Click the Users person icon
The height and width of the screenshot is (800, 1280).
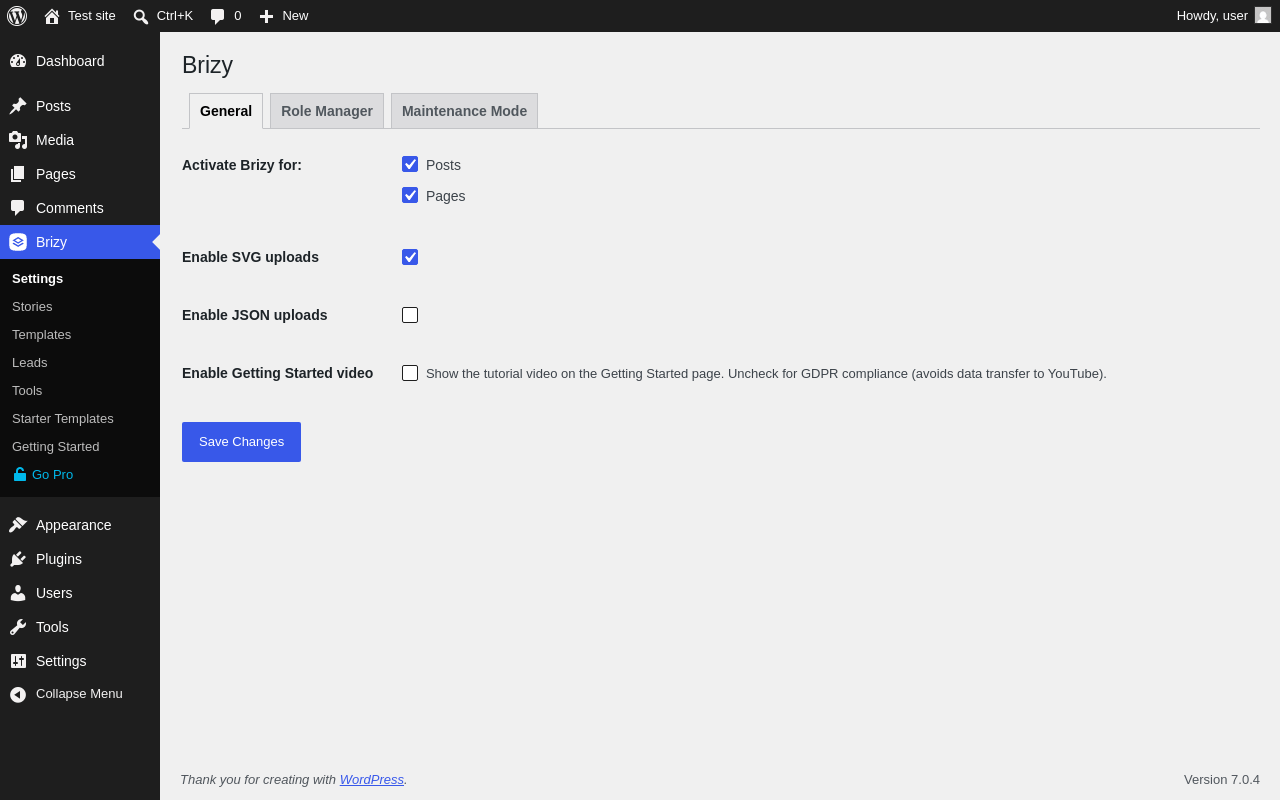coord(18,593)
